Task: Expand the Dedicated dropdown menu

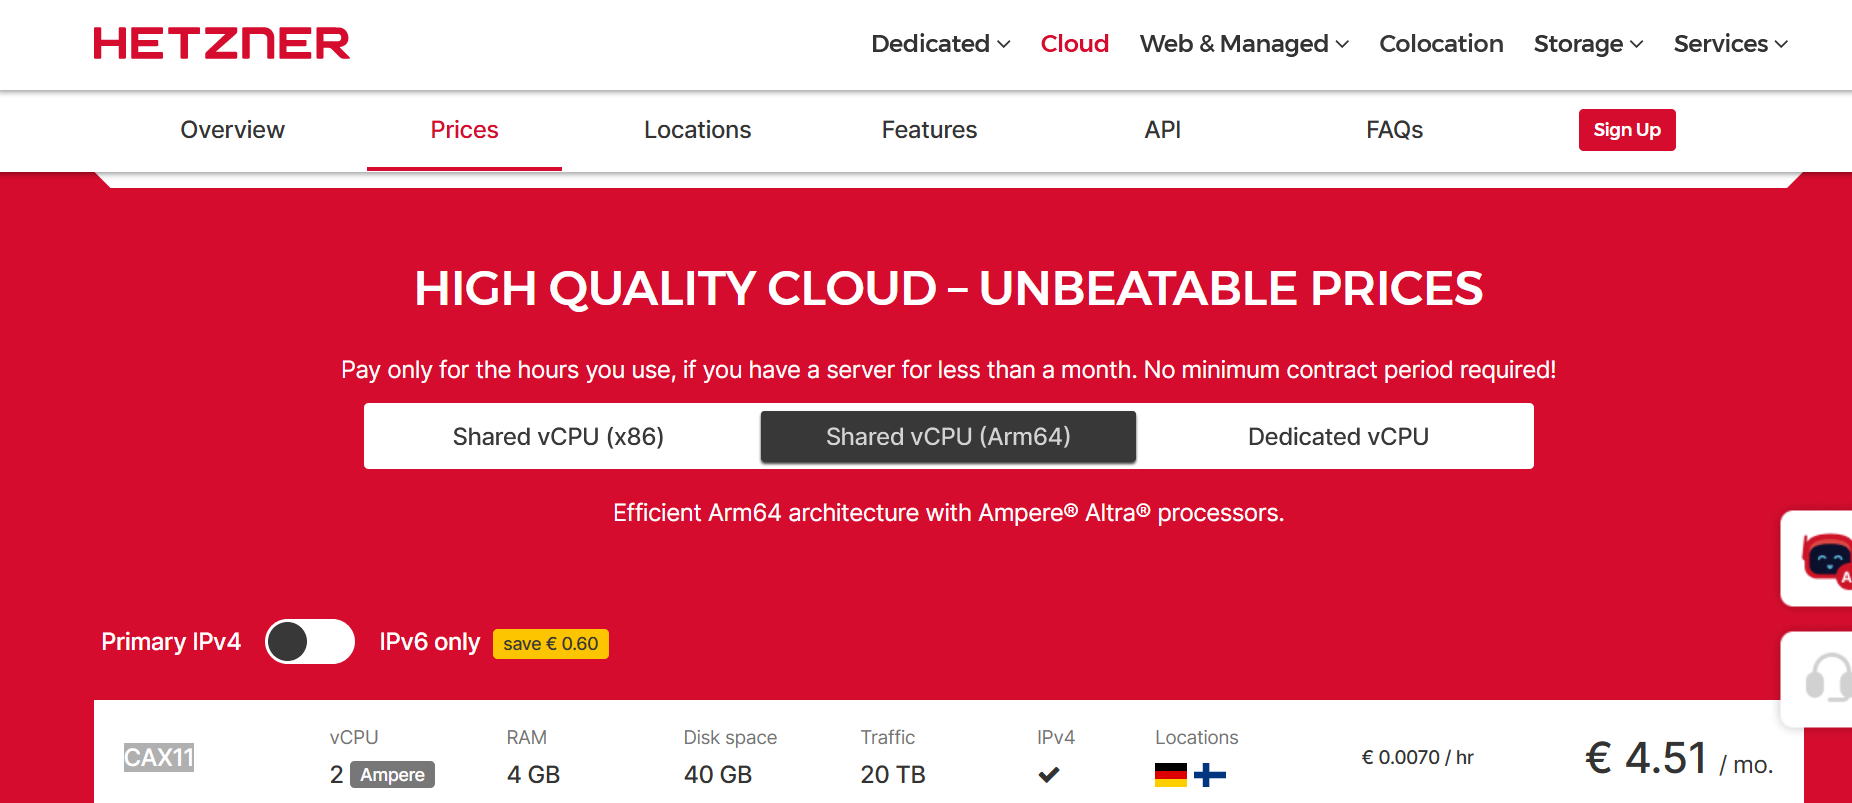Action: [940, 44]
